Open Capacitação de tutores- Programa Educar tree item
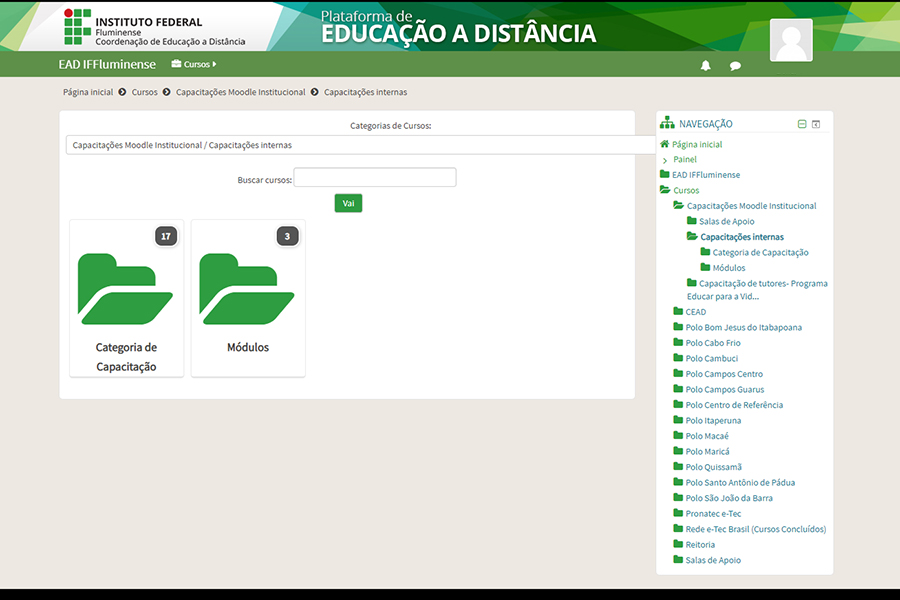This screenshot has width=900, height=600. click(x=757, y=290)
